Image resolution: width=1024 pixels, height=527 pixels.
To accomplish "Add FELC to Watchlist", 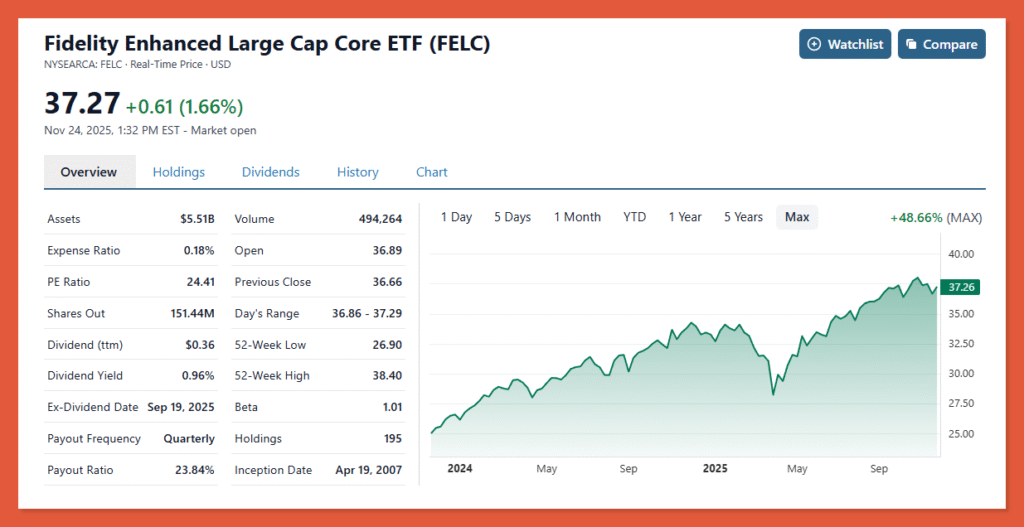I will click(x=845, y=45).
